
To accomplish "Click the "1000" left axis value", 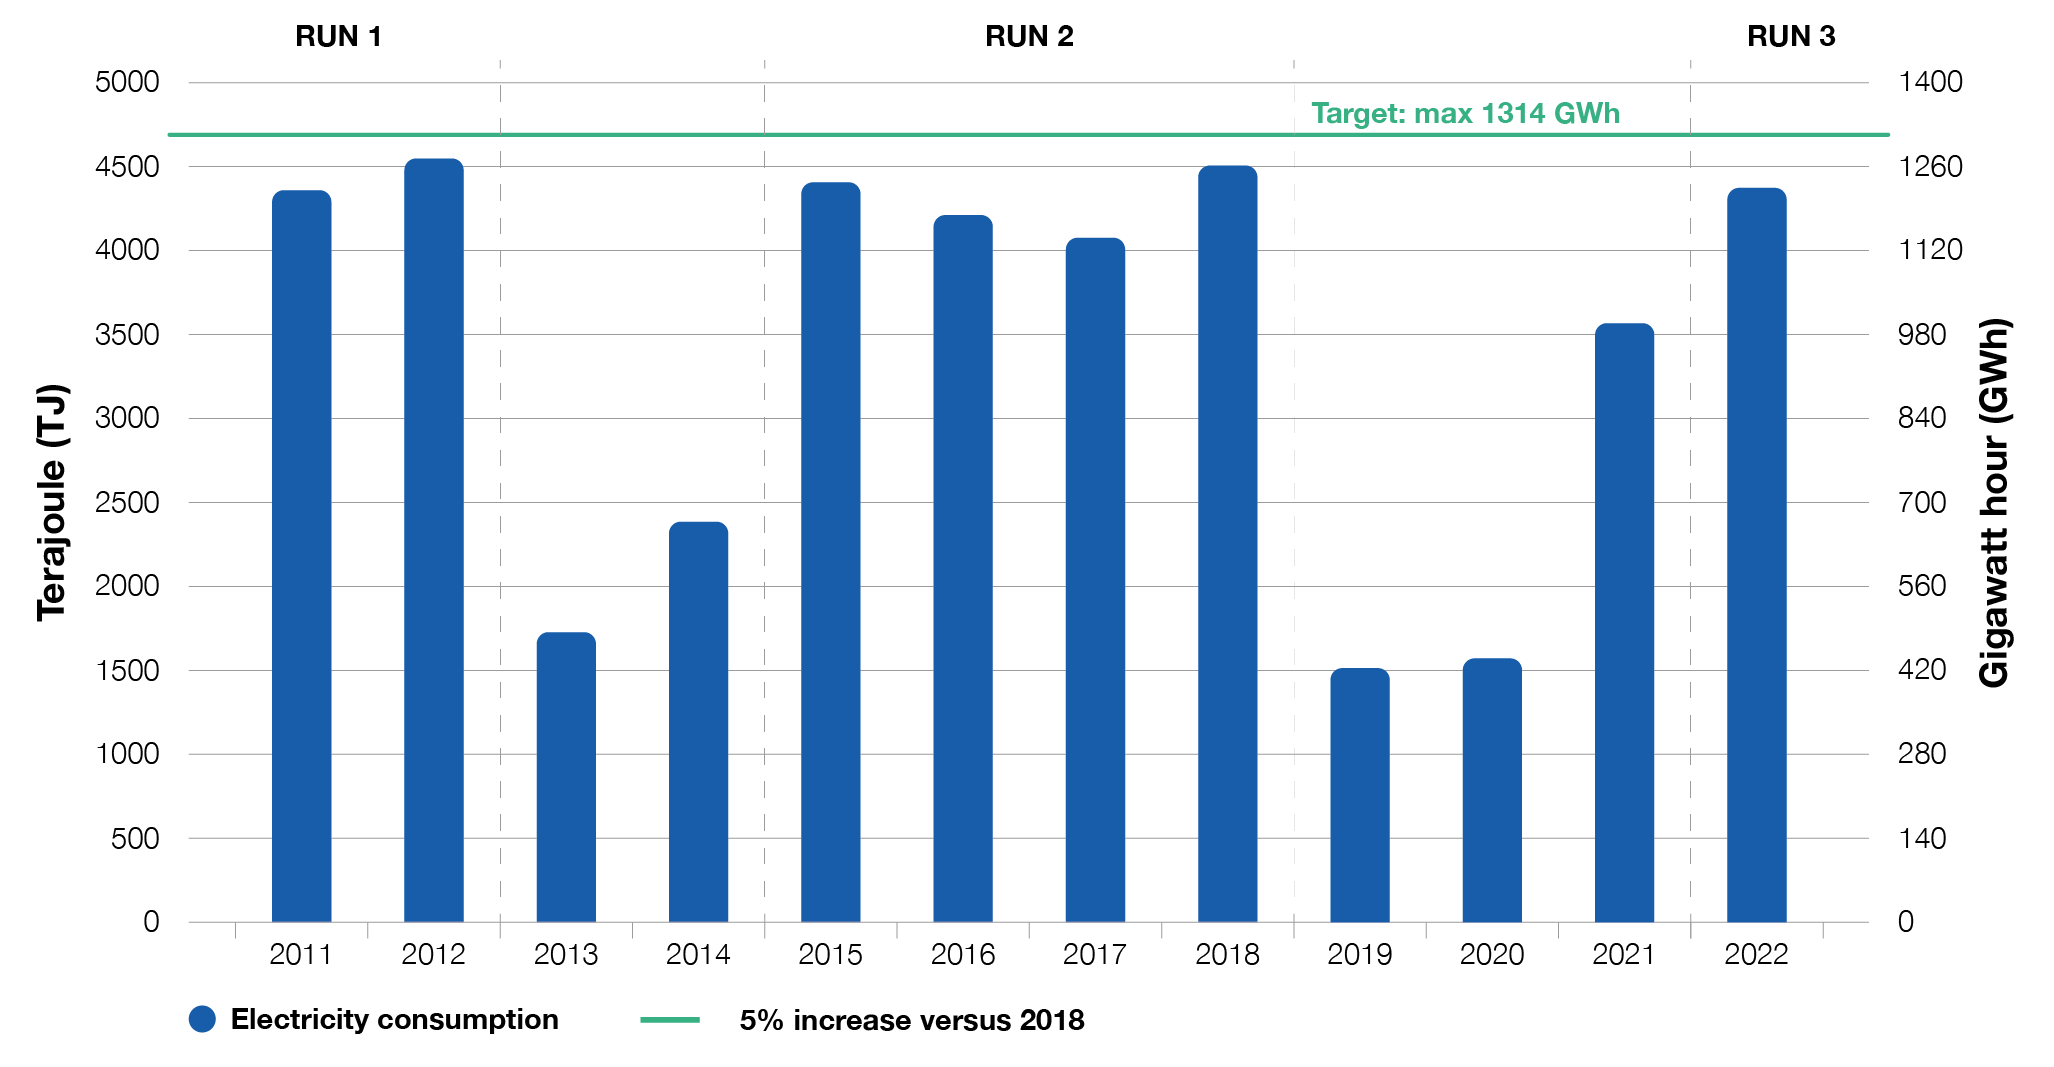I will pos(127,754).
